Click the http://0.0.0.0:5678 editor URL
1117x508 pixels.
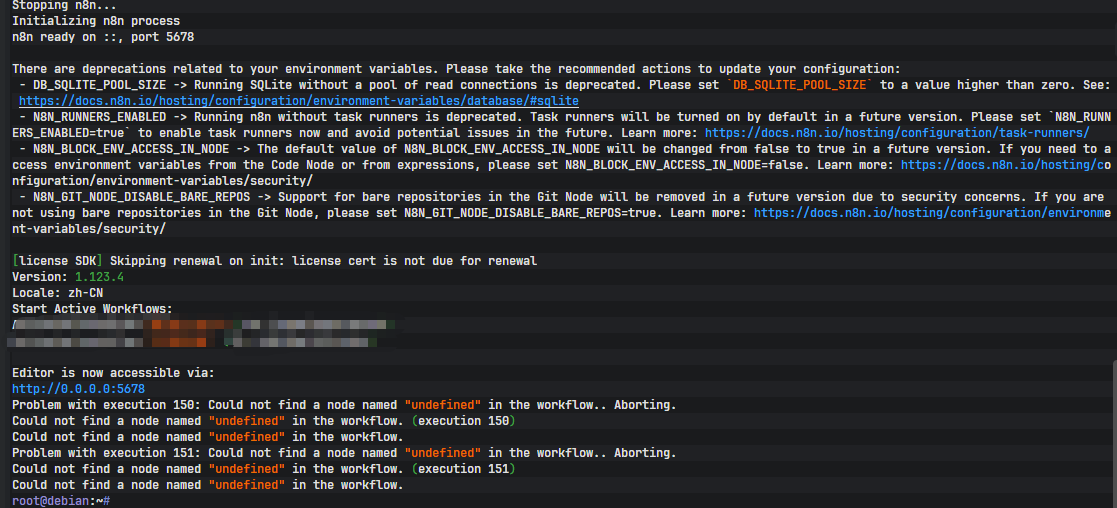[78, 389]
